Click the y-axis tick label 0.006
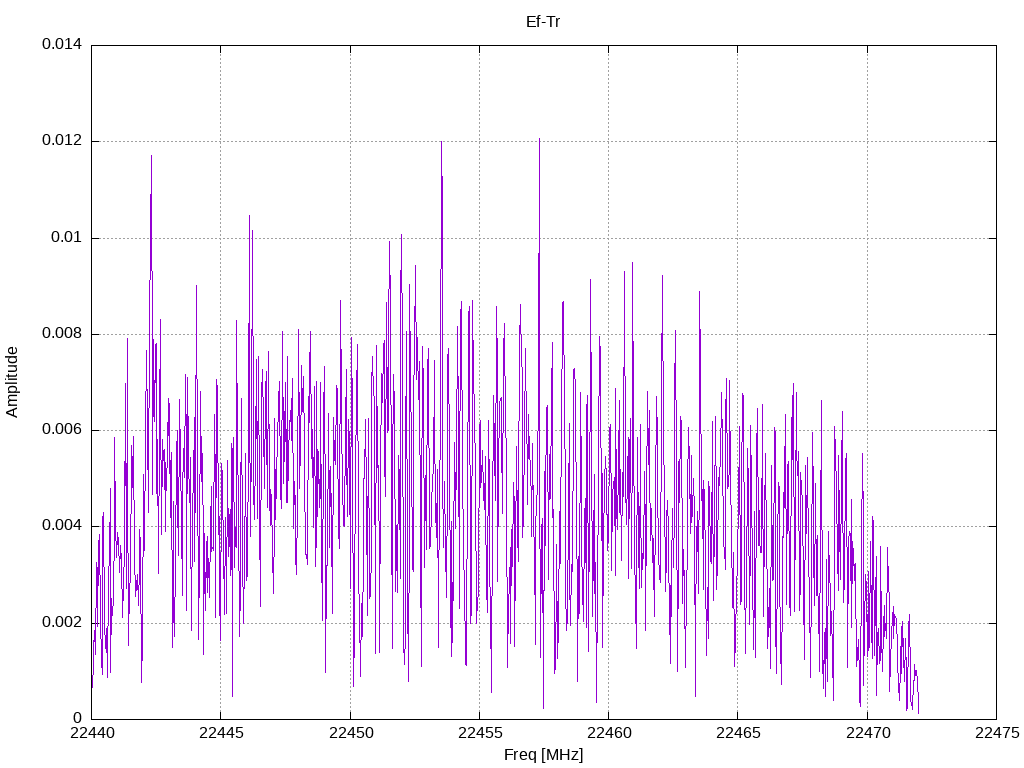 click(62, 430)
